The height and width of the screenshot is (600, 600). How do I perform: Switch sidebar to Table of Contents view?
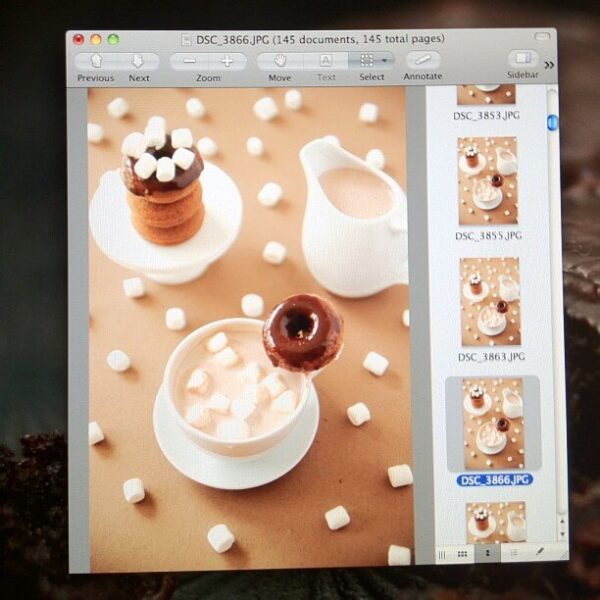pyautogui.click(x=514, y=553)
